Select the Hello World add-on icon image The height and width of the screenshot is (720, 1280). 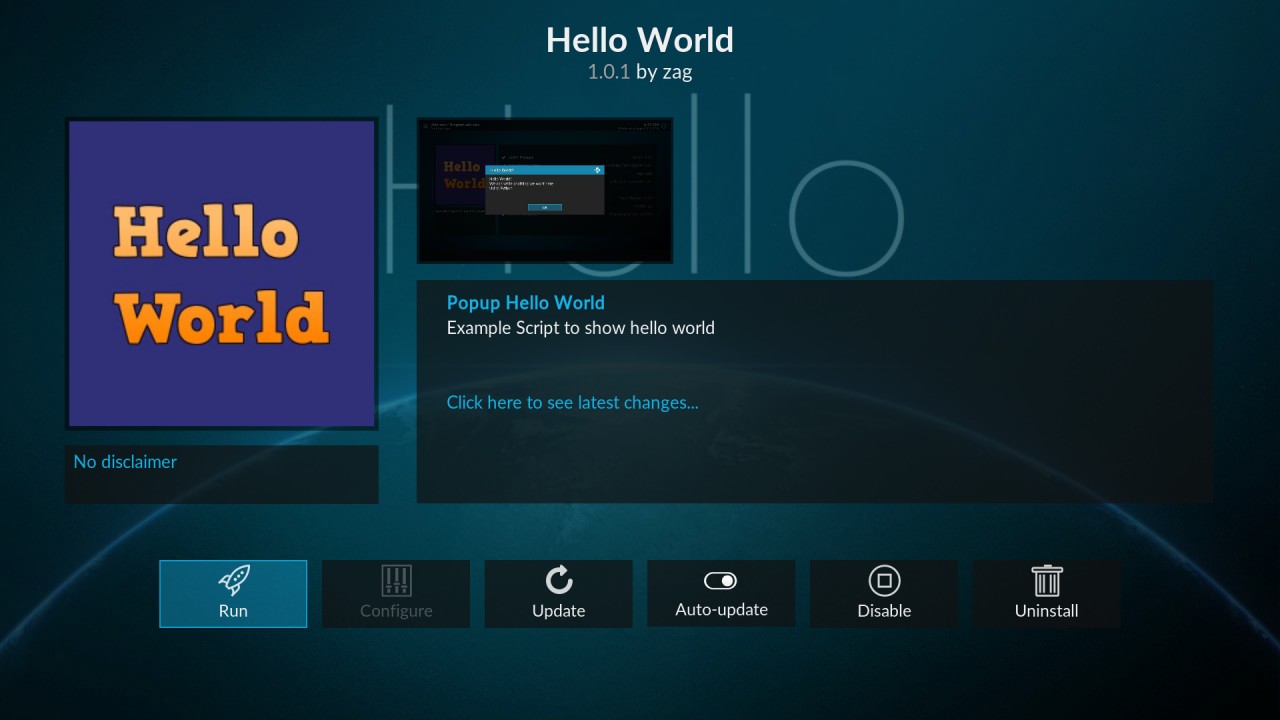pos(222,274)
